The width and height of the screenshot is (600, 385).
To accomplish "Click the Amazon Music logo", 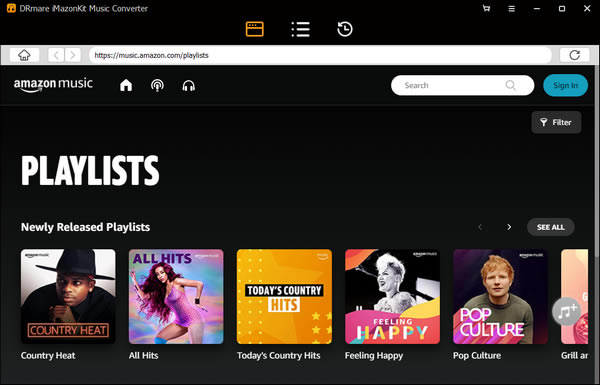I will click(x=53, y=85).
